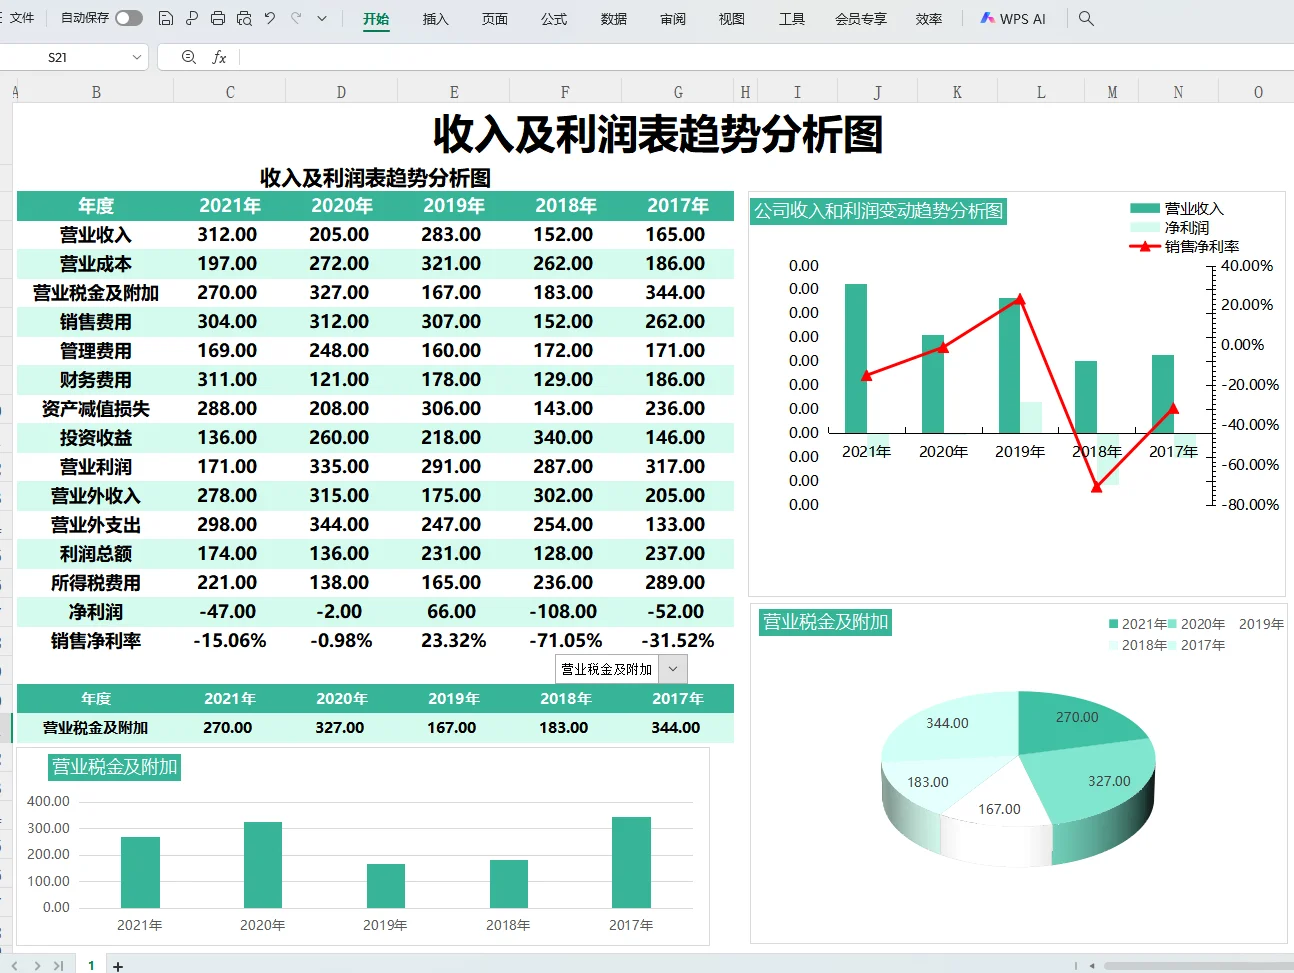Click the Save icon in quick toolbar
1294x973 pixels.
click(166, 18)
